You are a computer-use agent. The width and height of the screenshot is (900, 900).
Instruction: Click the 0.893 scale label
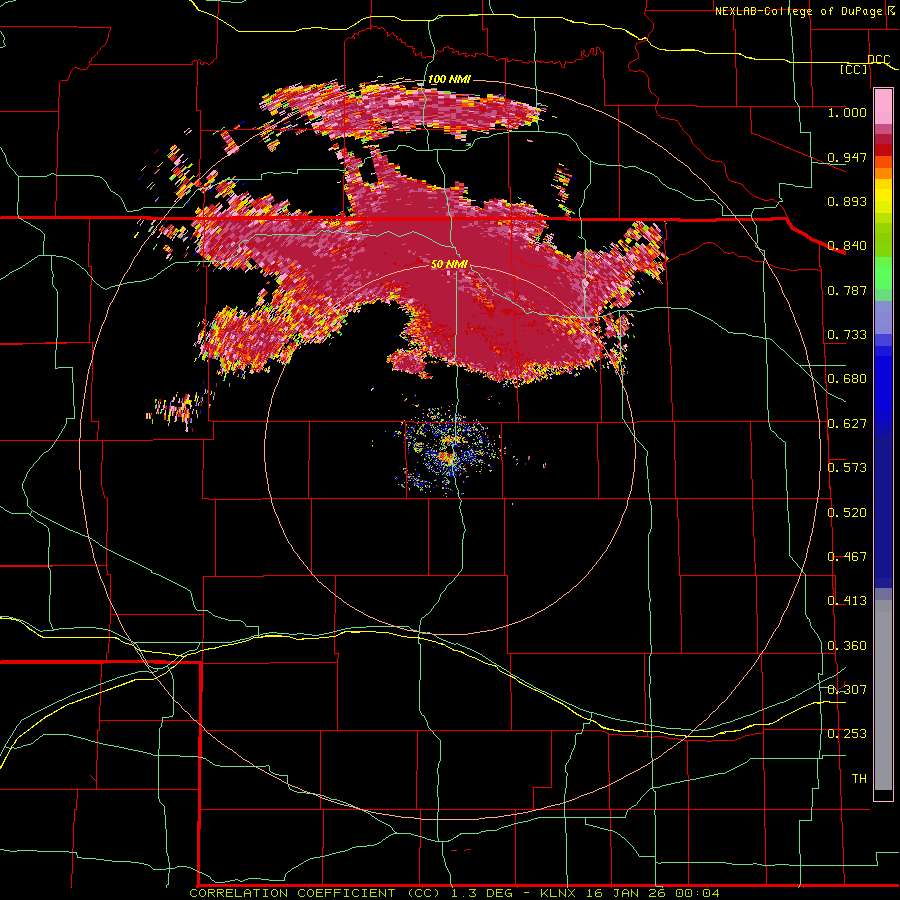(x=847, y=201)
